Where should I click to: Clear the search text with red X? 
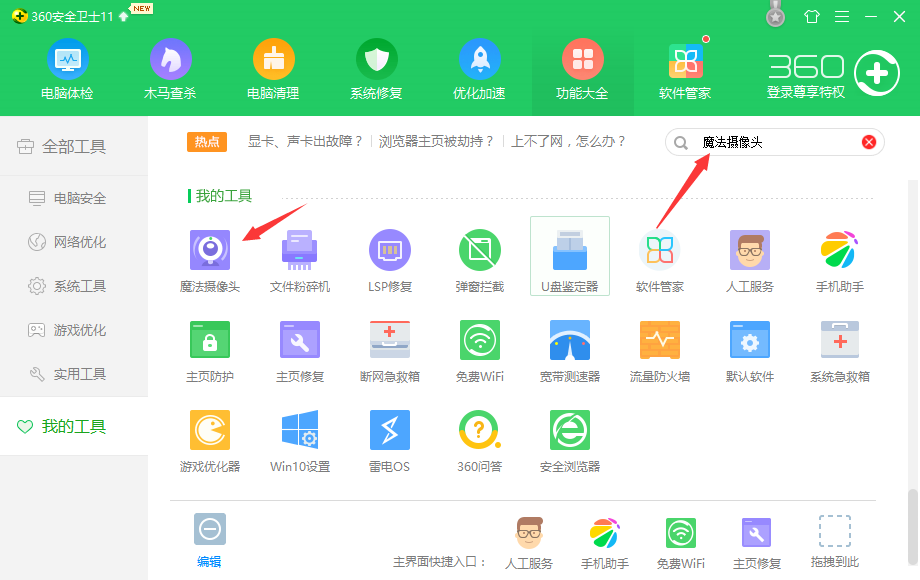click(x=869, y=142)
